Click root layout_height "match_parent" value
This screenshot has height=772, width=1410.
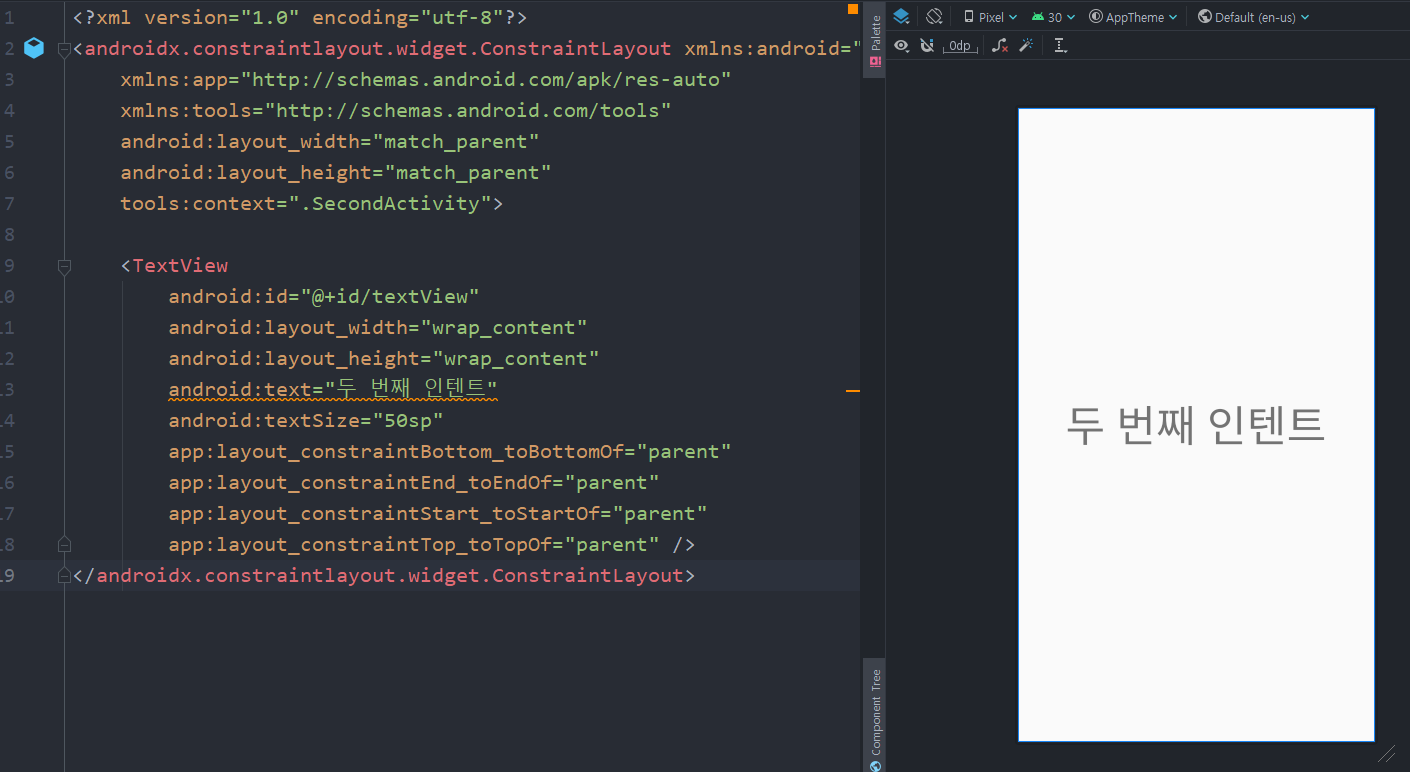[468, 172]
